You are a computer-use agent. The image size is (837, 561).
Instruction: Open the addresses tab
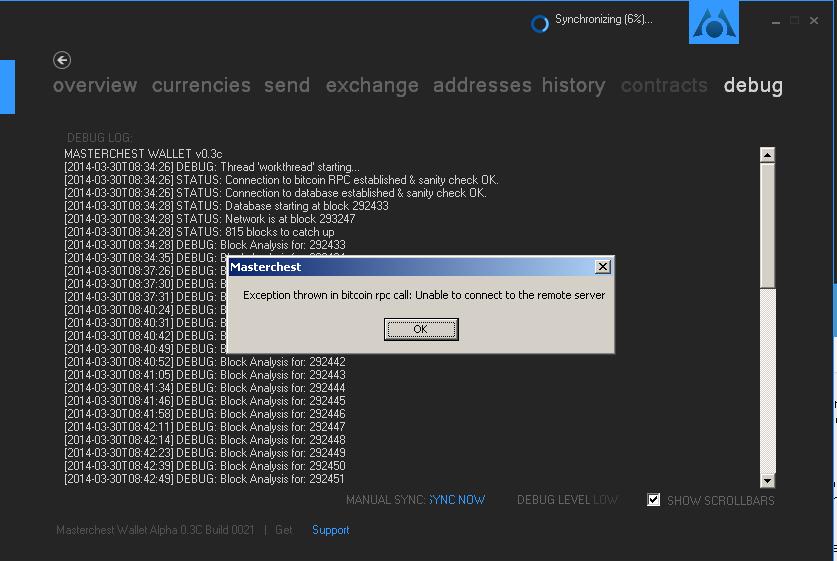point(482,85)
